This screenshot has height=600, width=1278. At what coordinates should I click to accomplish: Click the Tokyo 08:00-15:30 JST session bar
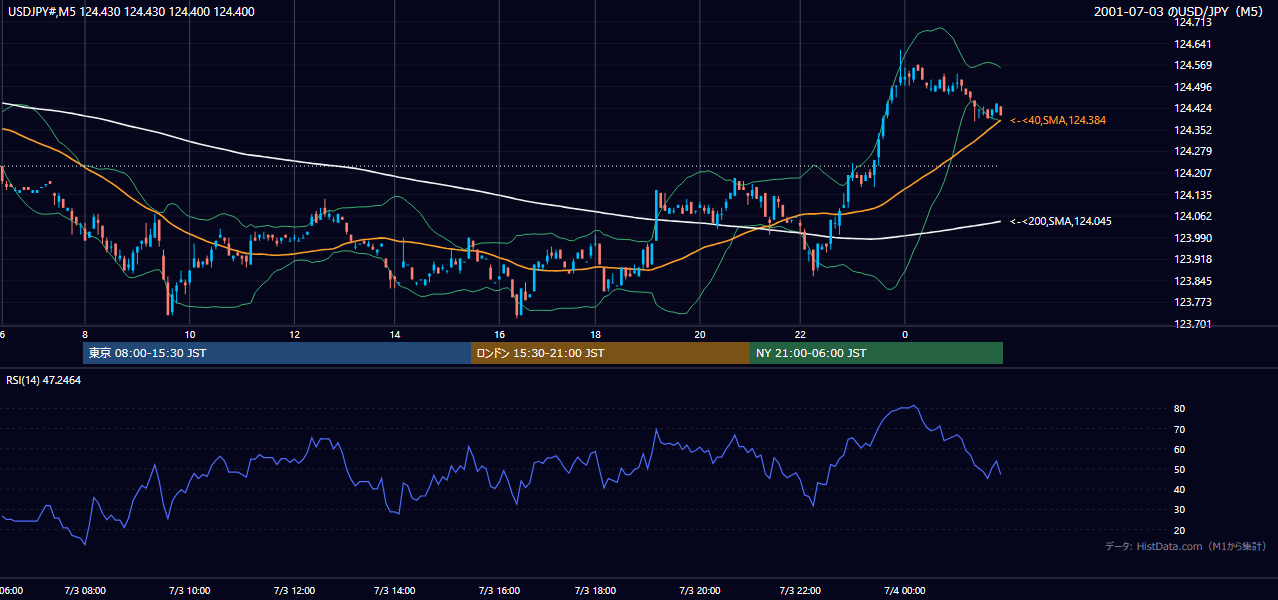click(x=277, y=353)
